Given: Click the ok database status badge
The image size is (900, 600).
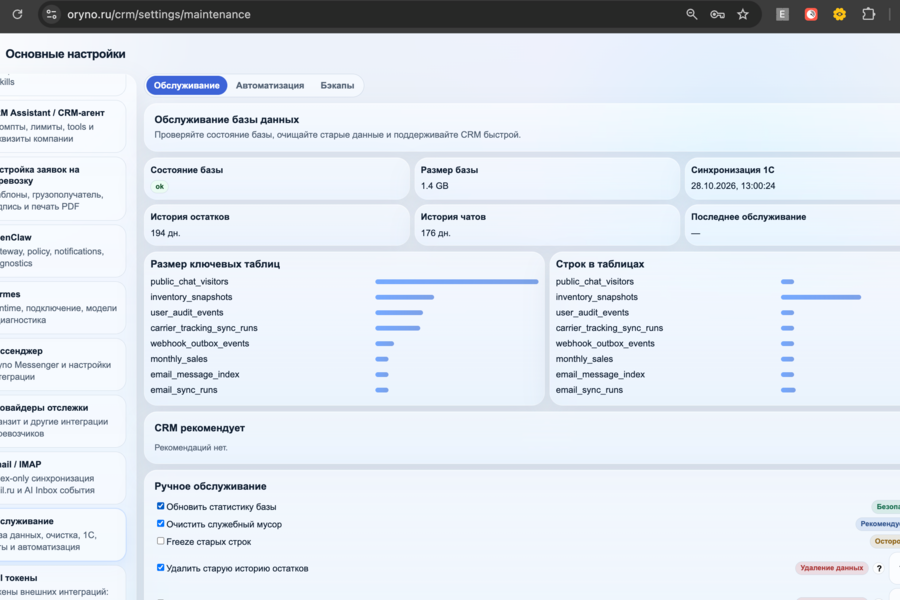Looking at the screenshot, I should 160,186.
